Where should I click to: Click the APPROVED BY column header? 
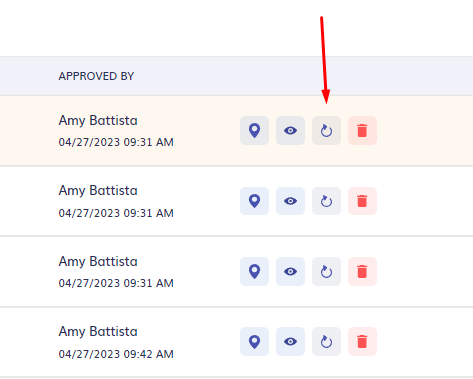pyautogui.click(x=96, y=76)
